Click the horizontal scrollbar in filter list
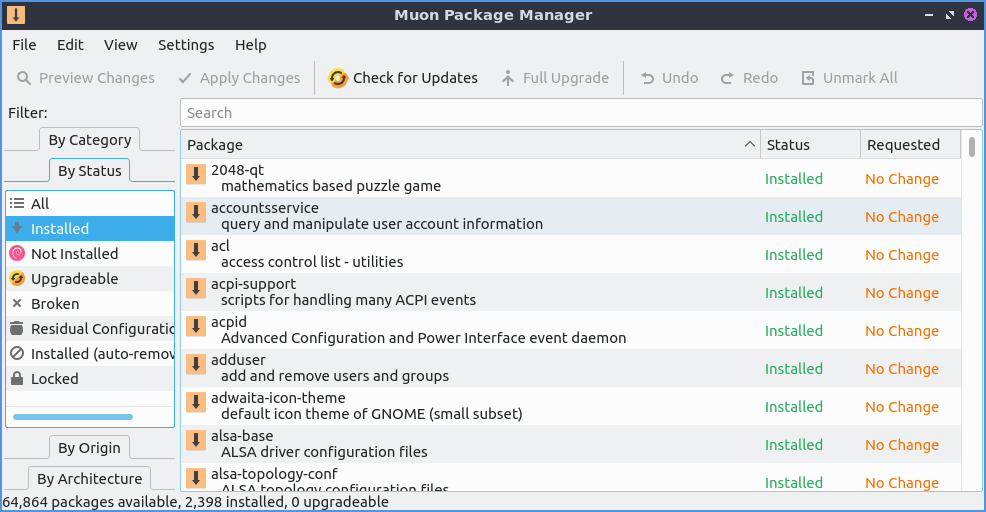986x512 pixels. (x=72, y=416)
